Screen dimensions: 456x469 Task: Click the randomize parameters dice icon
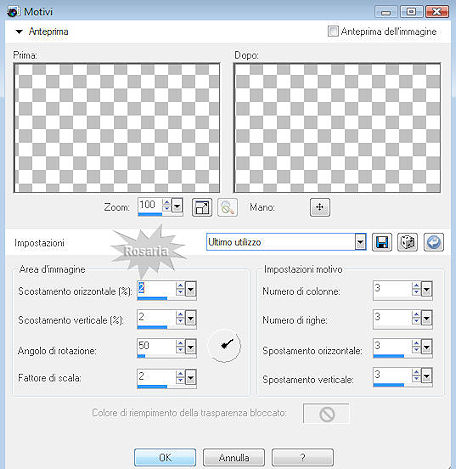(407, 242)
